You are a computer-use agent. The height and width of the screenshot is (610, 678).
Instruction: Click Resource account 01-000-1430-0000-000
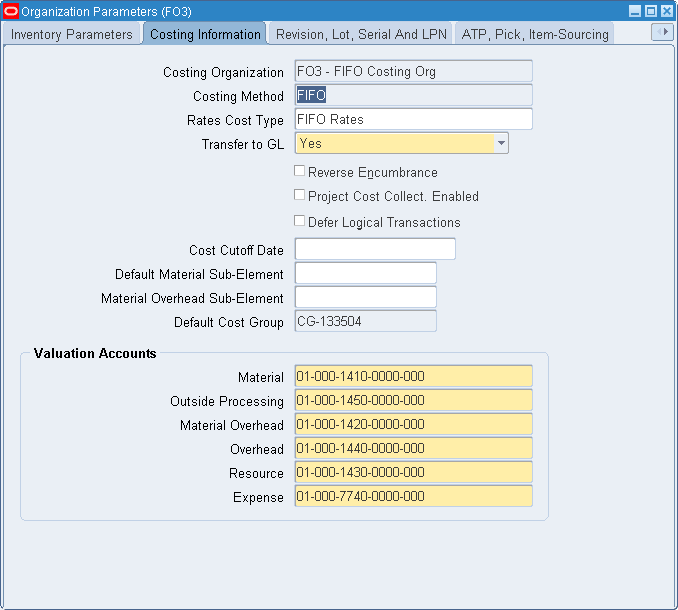click(x=413, y=472)
